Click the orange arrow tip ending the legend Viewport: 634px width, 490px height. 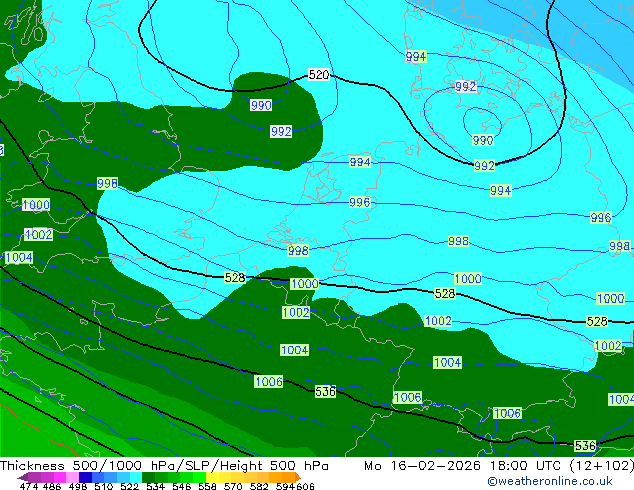pos(298,477)
